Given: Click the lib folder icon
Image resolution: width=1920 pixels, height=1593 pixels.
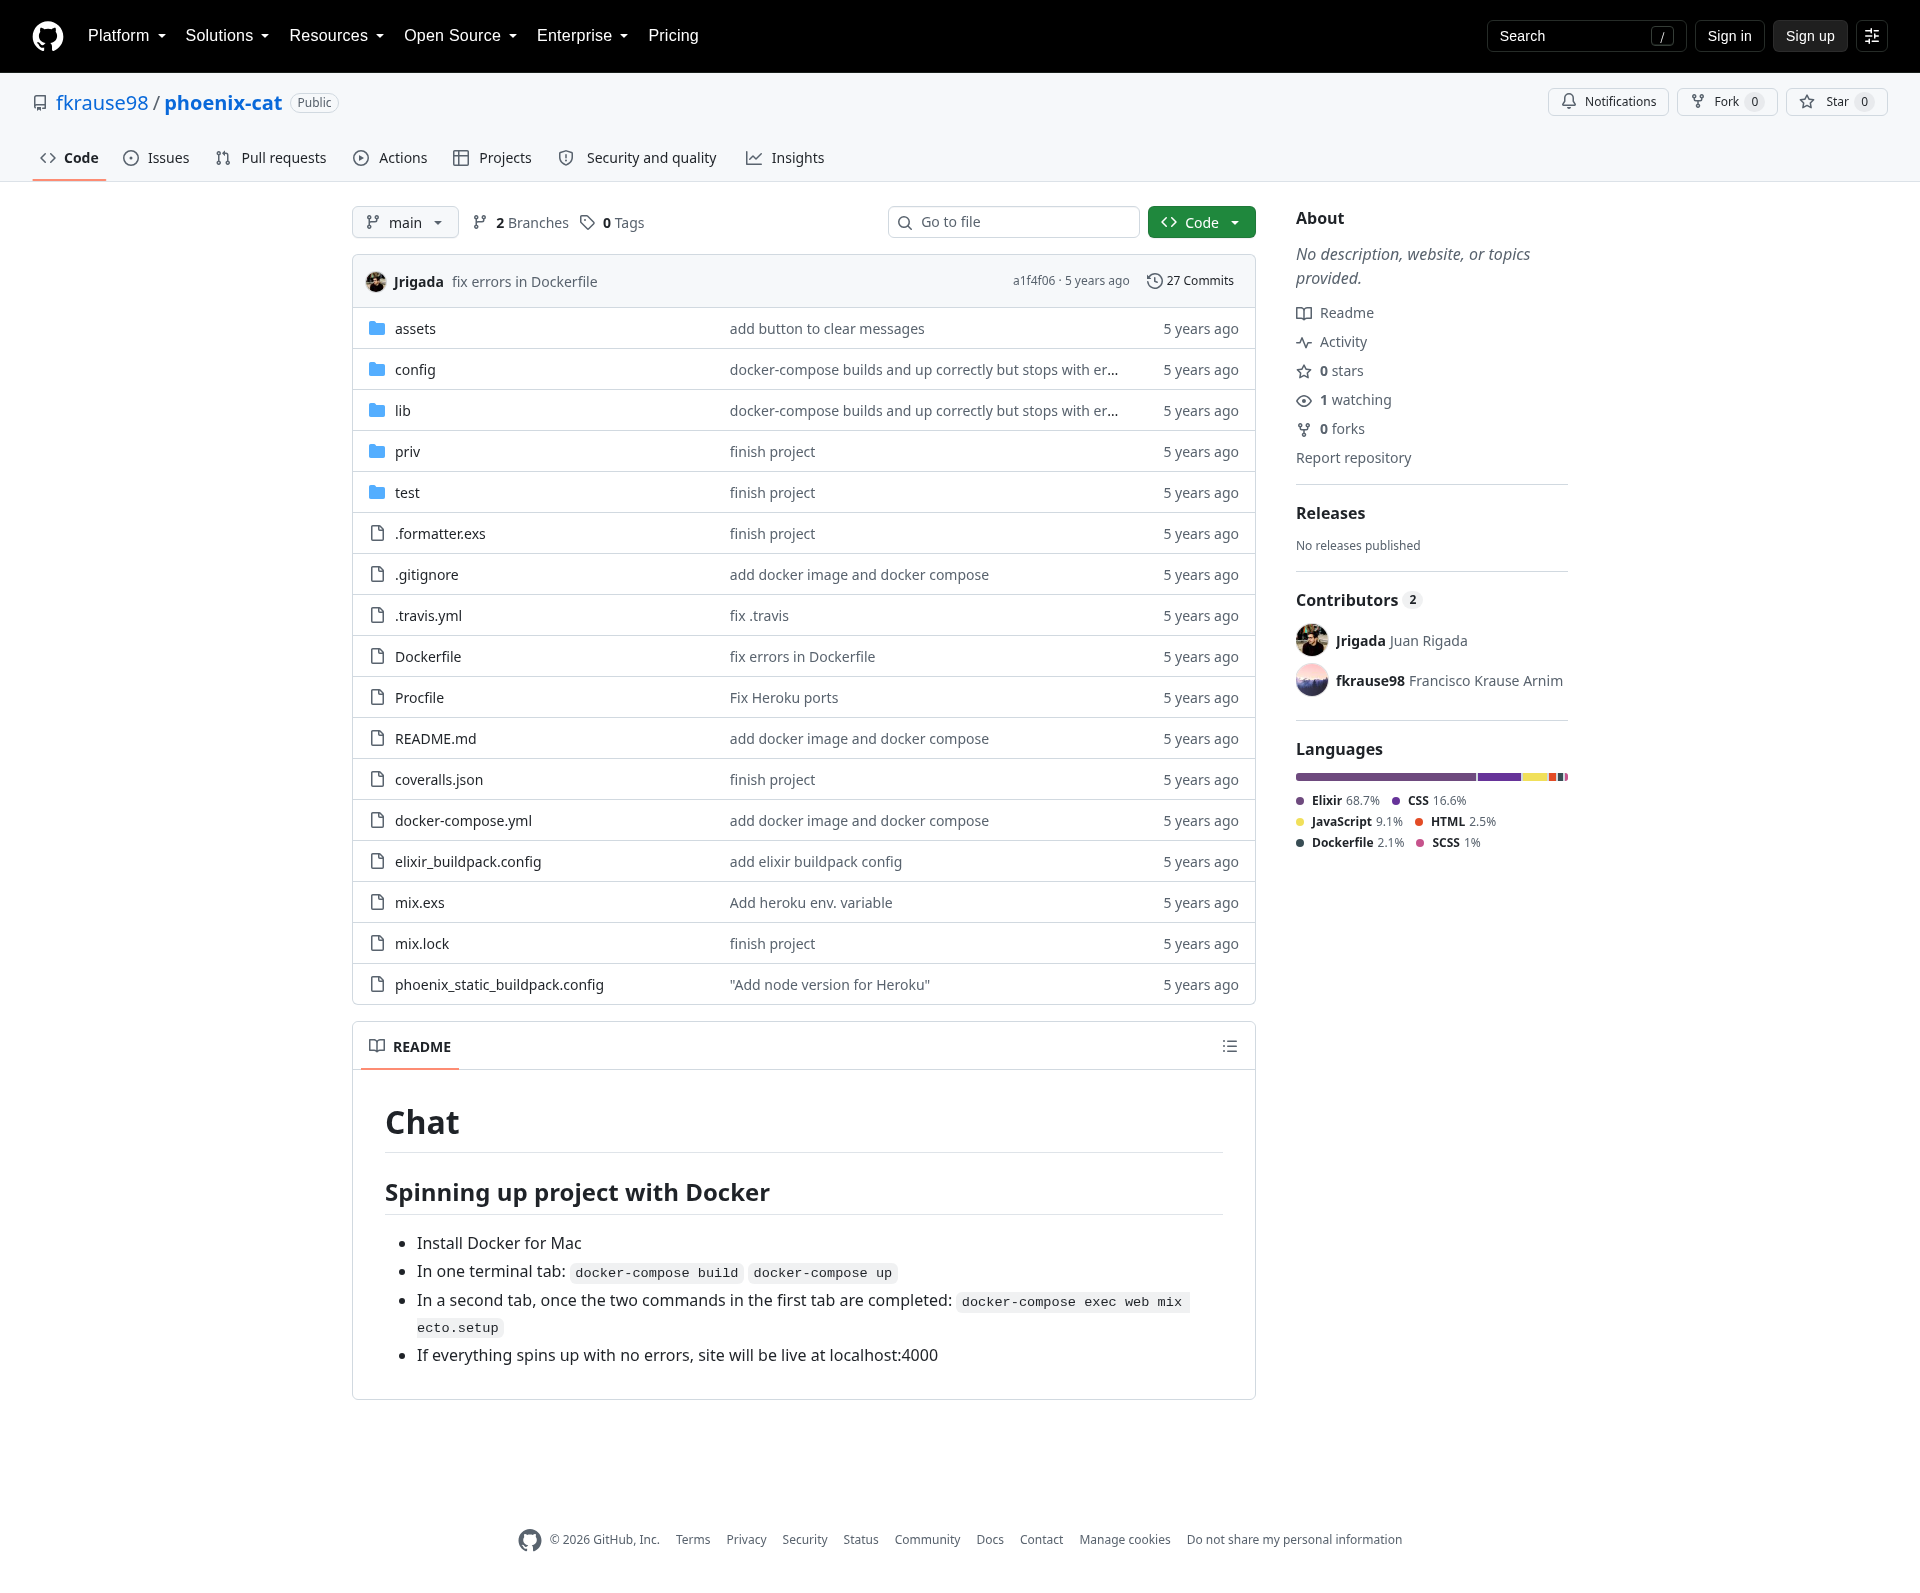Looking at the screenshot, I should (377, 410).
